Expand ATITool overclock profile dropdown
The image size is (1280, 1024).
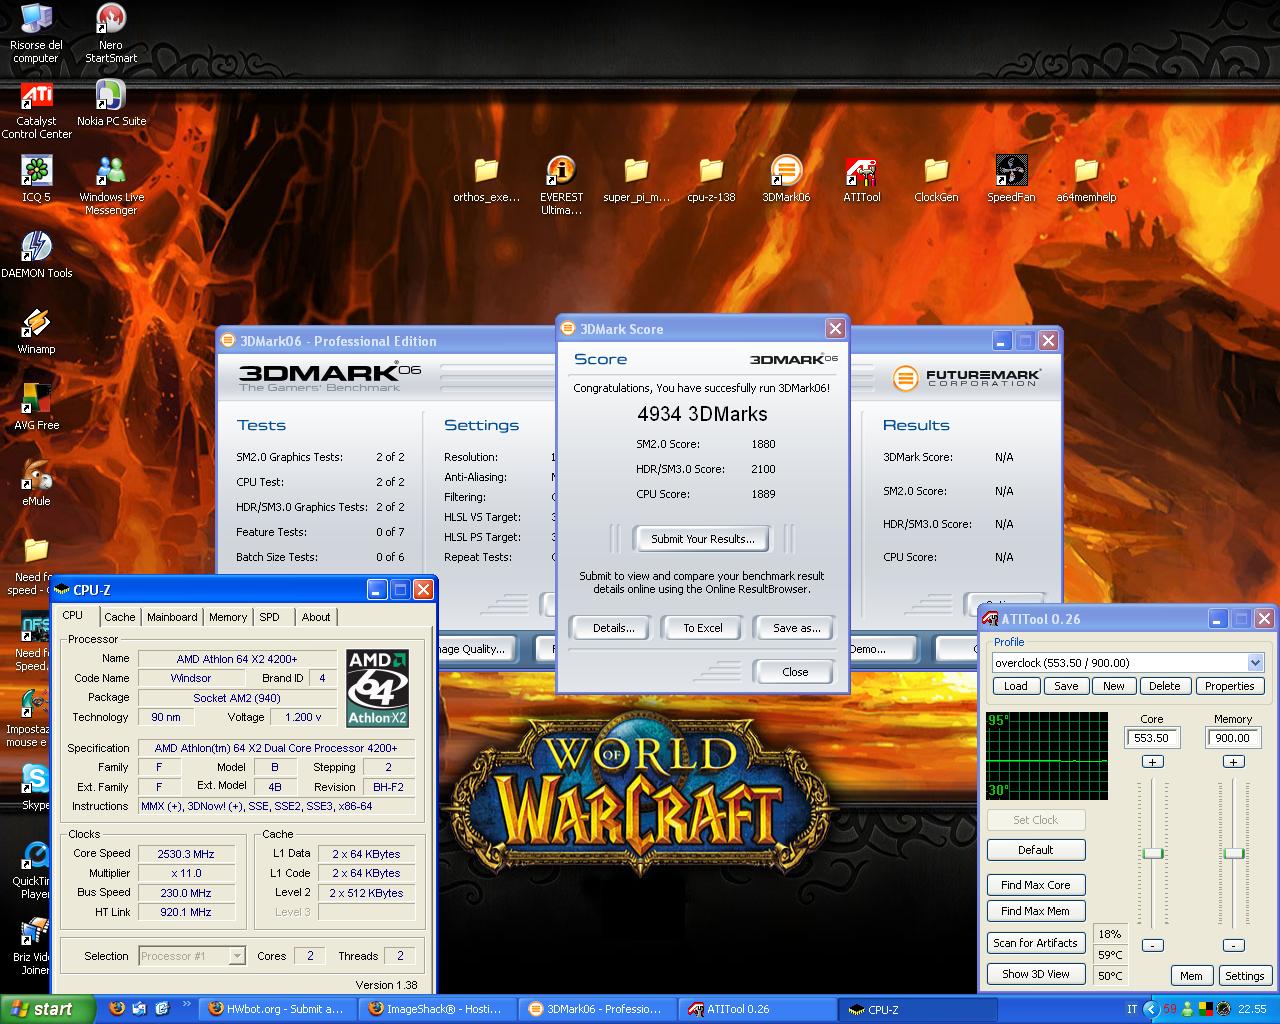(1255, 663)
